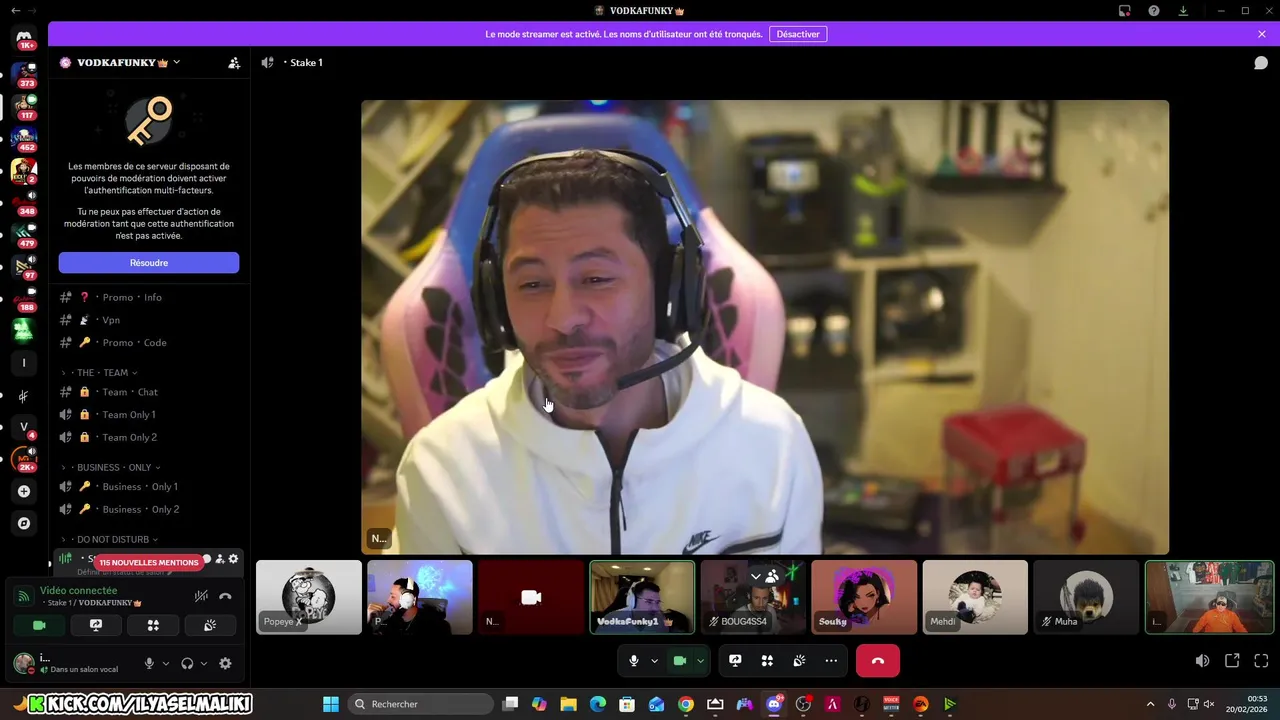Open the connection signal icon in voice panel
The width and height of the screenshot is (1280, 720).
pyautogui.click(x=24, y=597)
